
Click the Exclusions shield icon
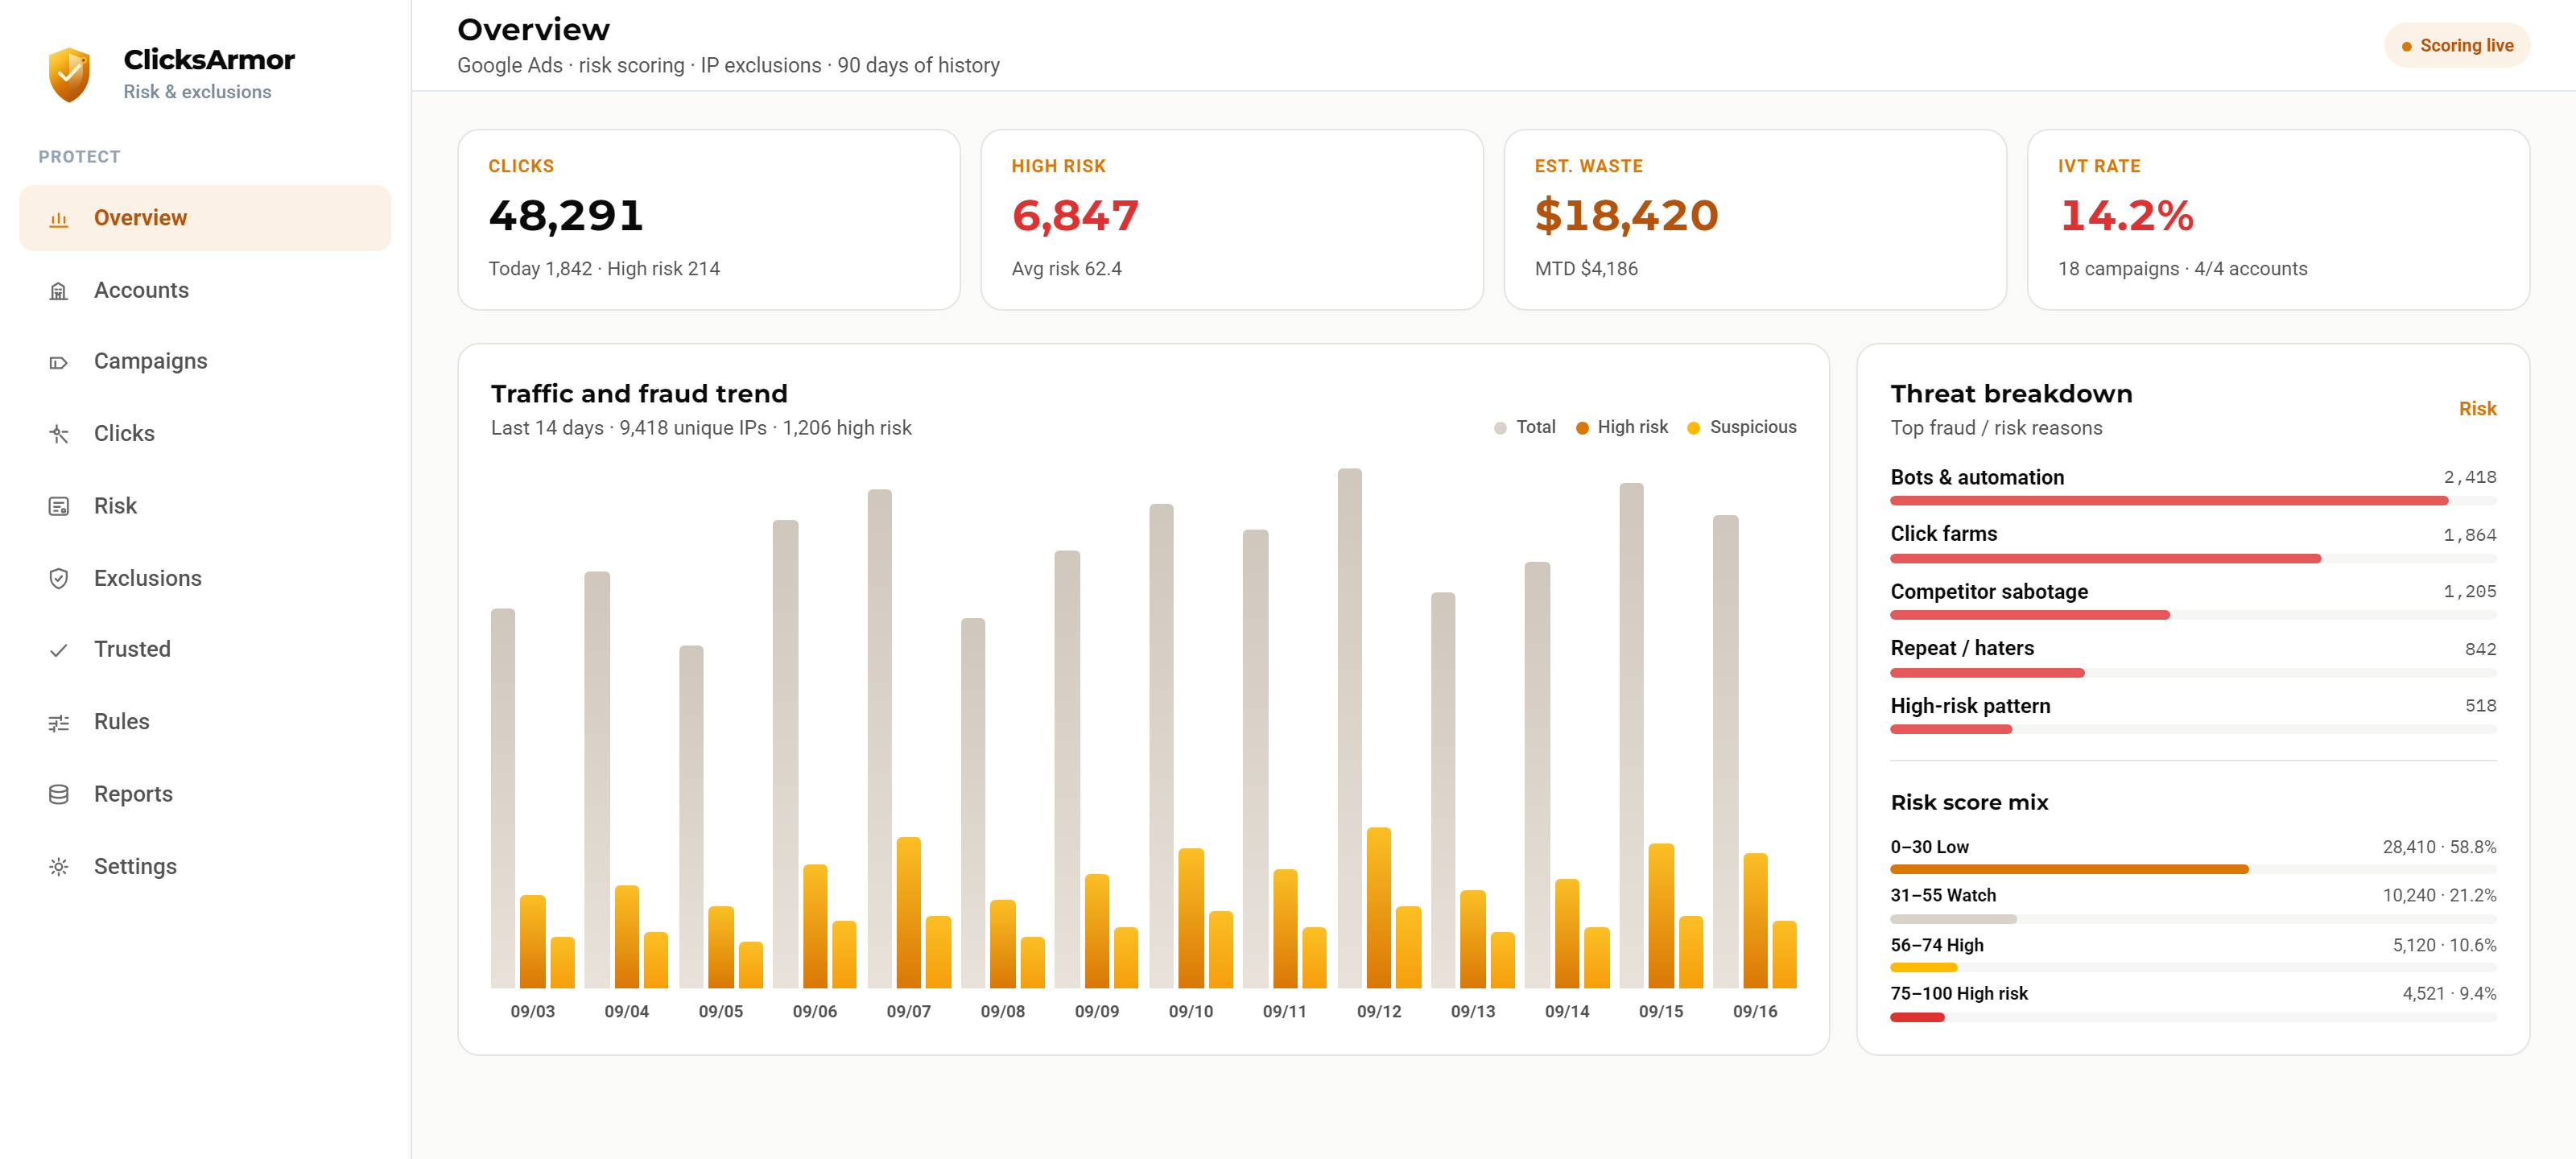(59, 579)
